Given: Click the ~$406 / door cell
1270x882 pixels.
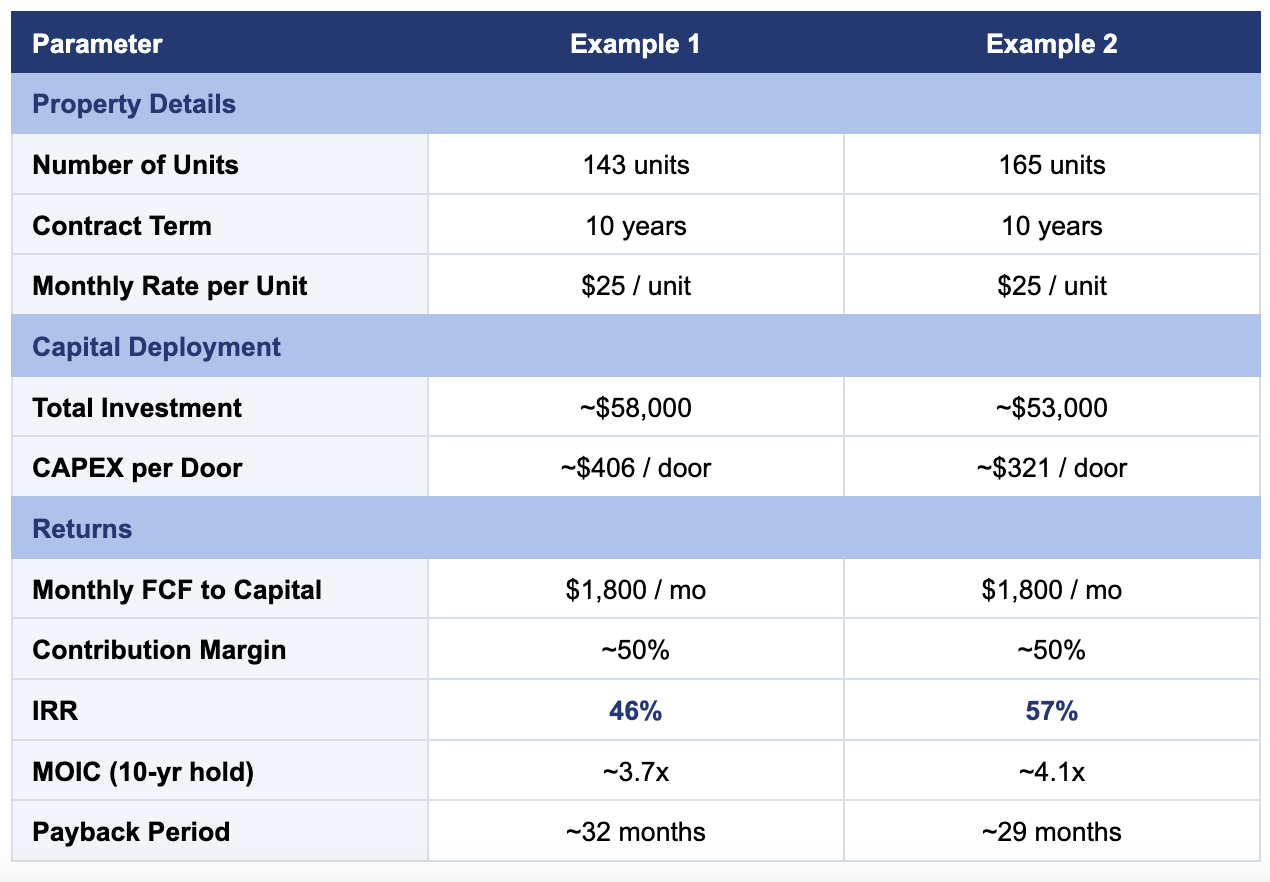Looking at the screenshot, I should (636, 468).
